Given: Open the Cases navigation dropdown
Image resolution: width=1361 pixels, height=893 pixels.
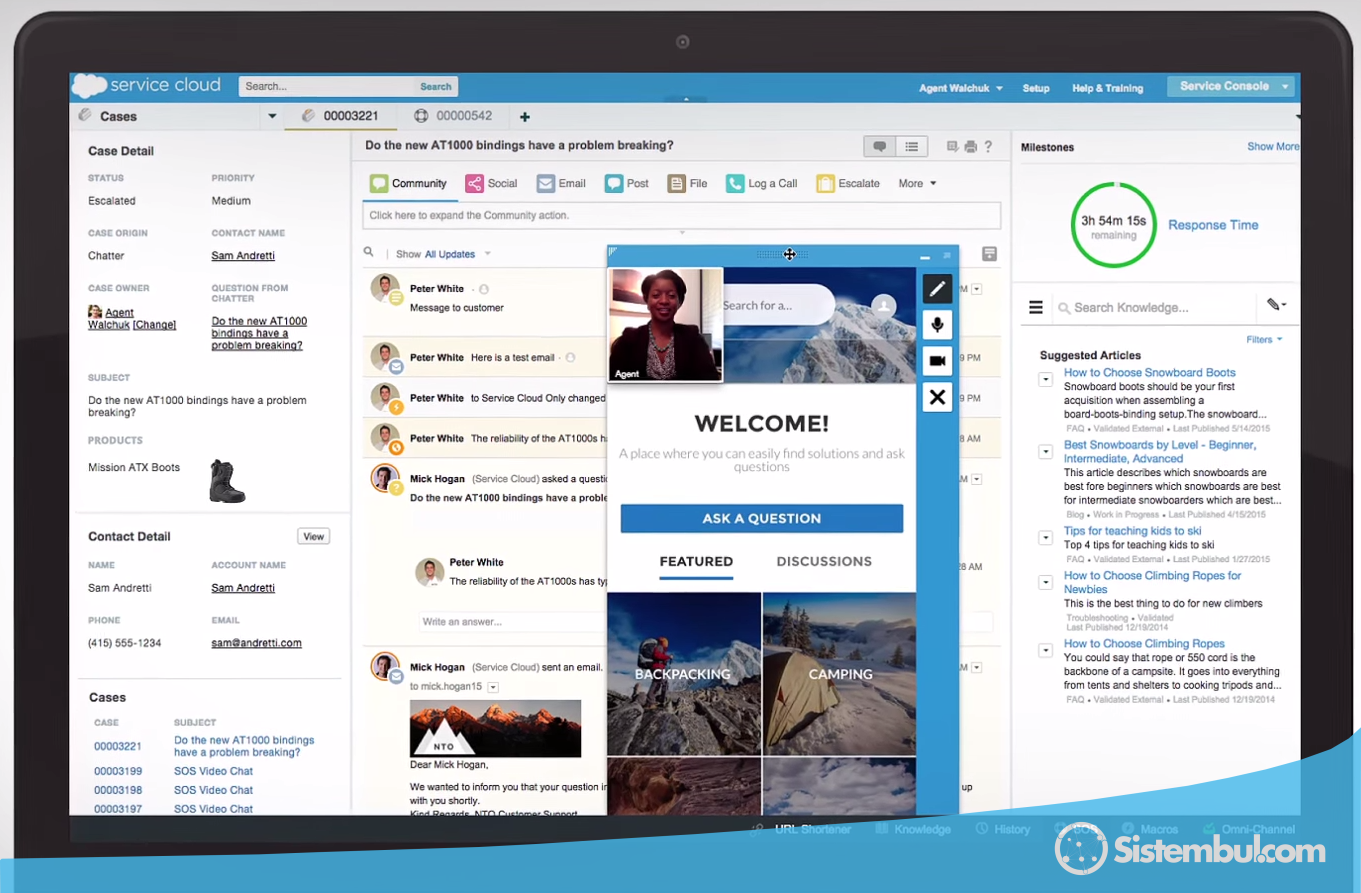Looking at the screenshot, I should tap(272, 117).
